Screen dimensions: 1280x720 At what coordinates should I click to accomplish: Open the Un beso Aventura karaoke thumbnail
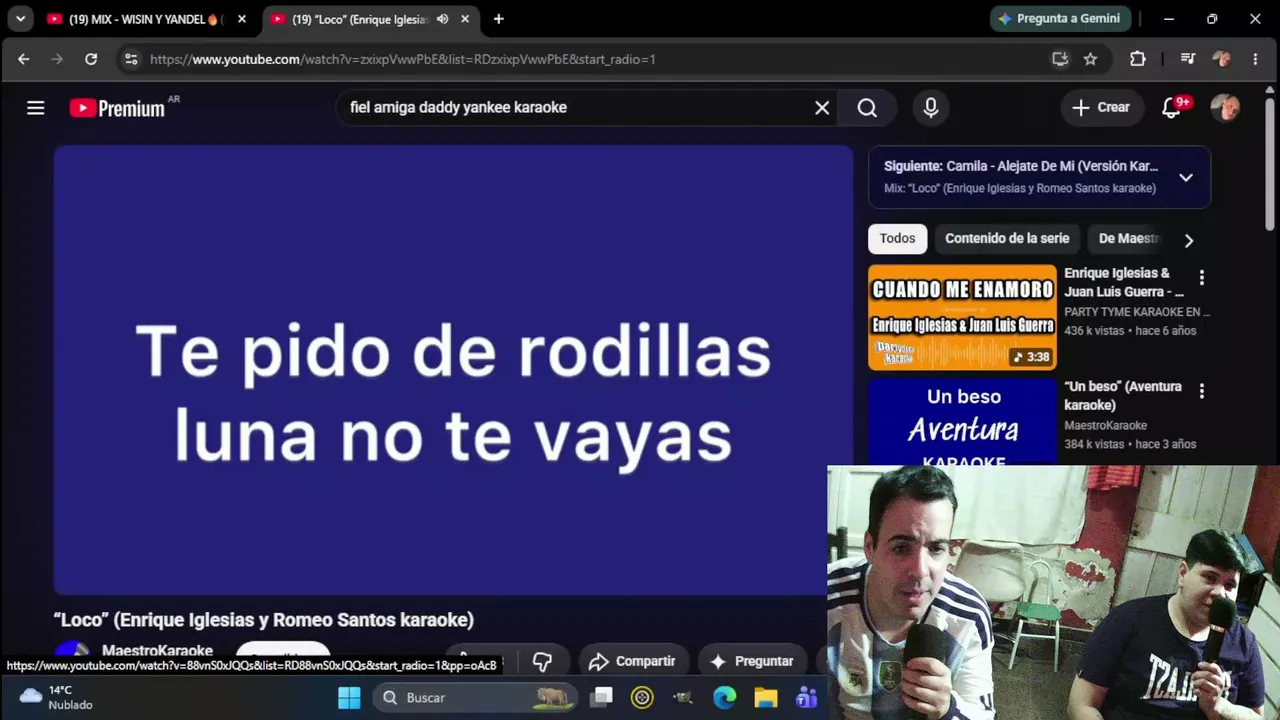coord(962,422)
